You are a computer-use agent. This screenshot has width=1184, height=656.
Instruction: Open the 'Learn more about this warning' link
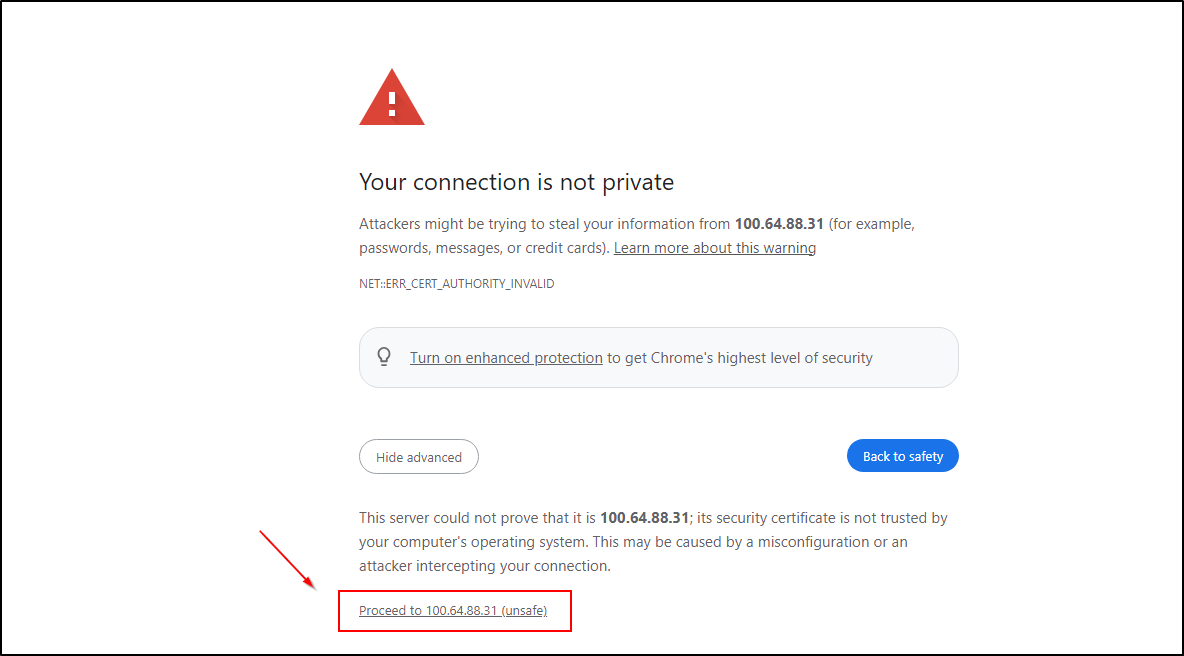[714, 248]
